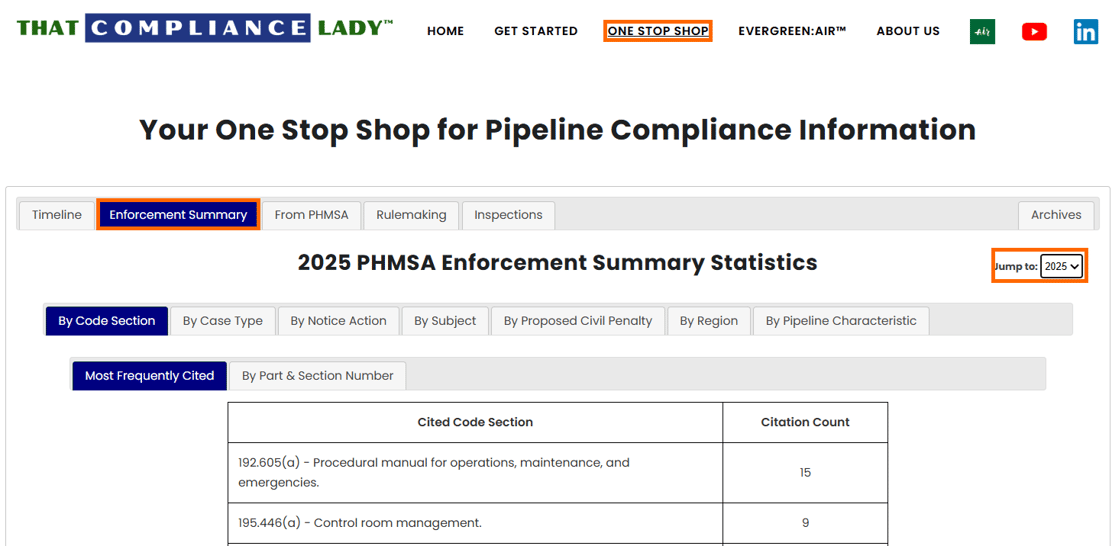This screenshot has height=546, width=1112.
Task: Show statistics By Proposed Civil Penalty
Action: coord(577,321)
